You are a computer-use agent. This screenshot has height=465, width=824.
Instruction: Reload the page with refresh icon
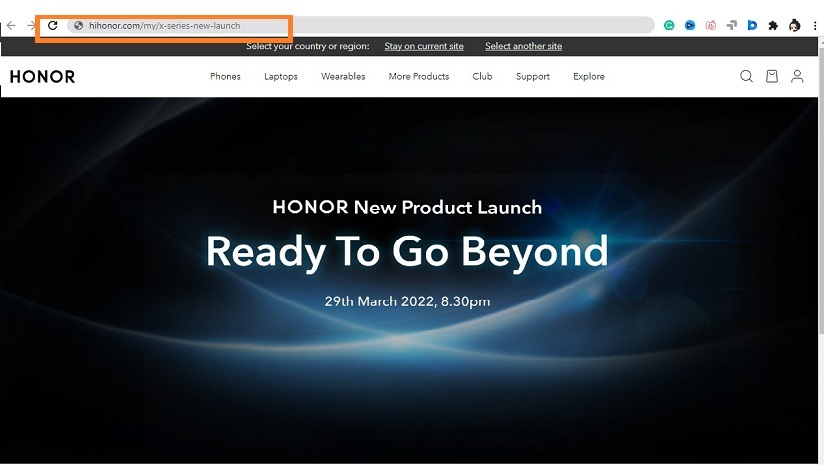tap(53, 25)
